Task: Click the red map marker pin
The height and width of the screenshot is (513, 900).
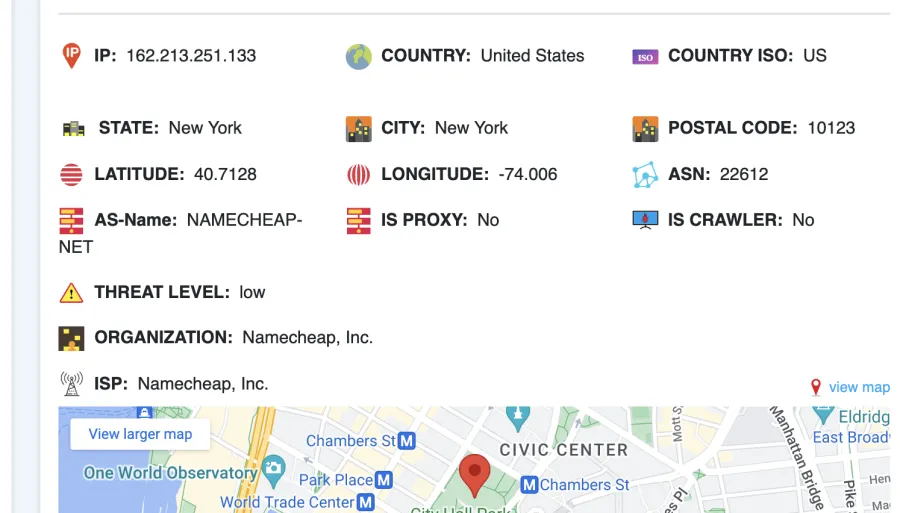Action: point(475,475)
